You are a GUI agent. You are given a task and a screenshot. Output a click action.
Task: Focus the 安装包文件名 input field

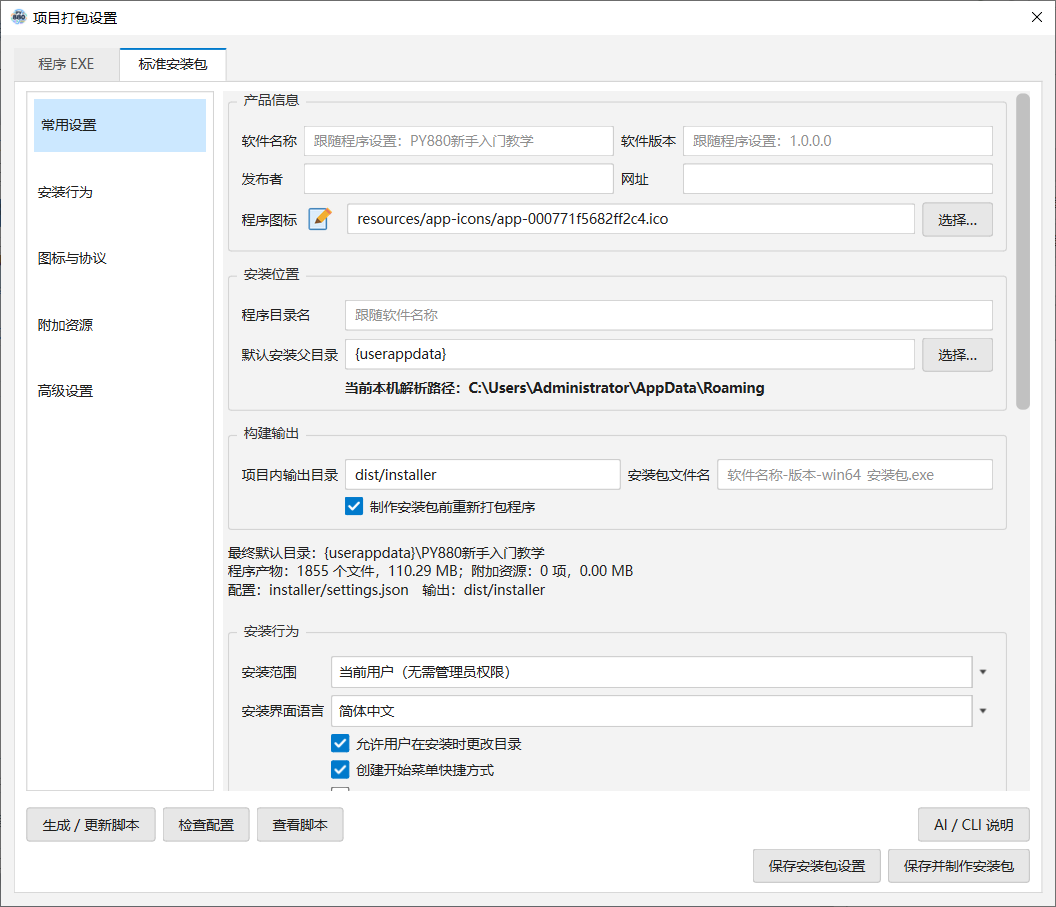tap(855, 475)
